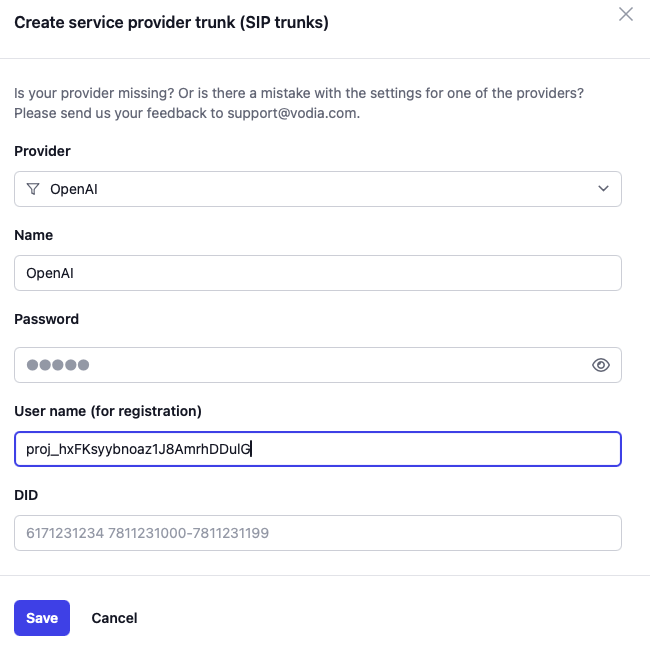Select the empty DID input field
The width and height of the screenshot is (650, 655).
click(318, 533)
